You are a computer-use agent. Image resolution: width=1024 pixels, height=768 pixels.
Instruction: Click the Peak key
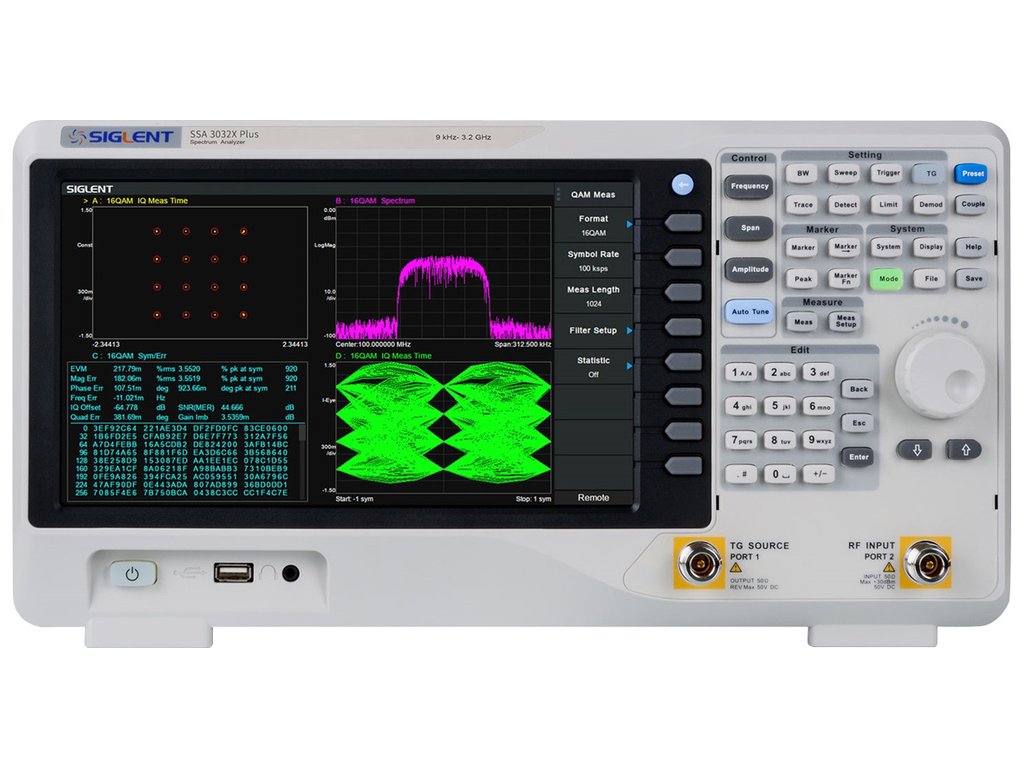(x=803, y=279)
